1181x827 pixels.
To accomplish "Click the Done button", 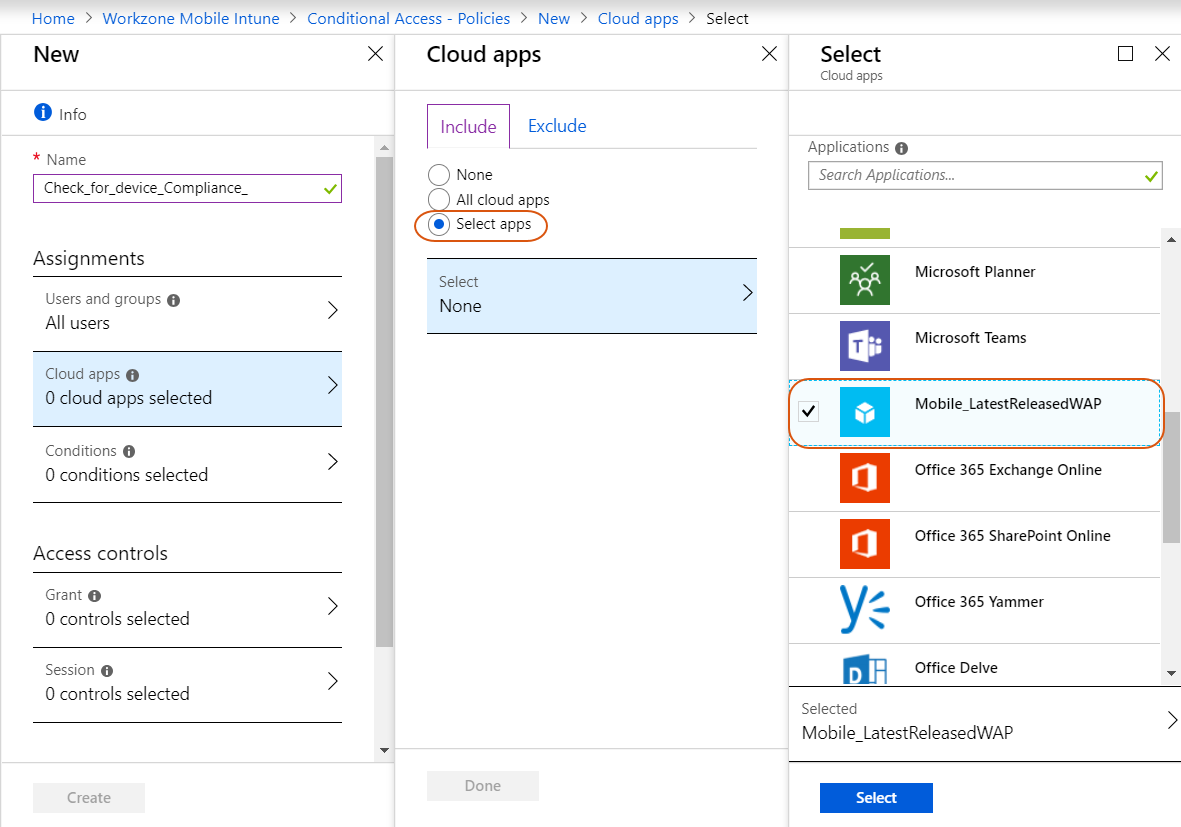I will tap(483, 786).
